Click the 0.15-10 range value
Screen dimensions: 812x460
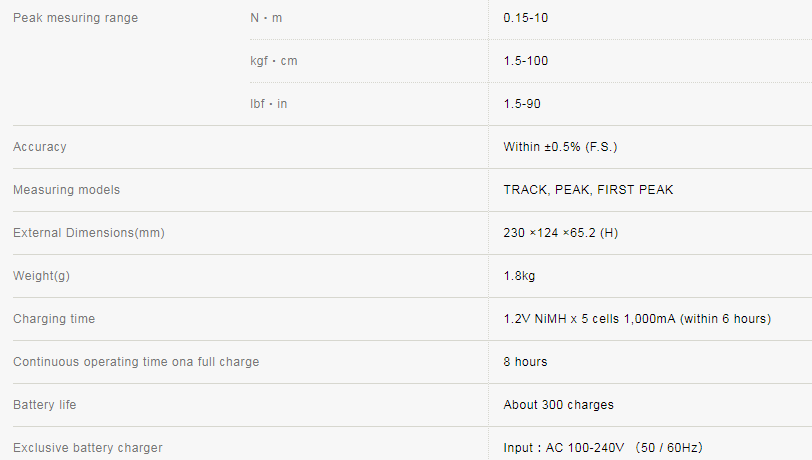point(526,18)
